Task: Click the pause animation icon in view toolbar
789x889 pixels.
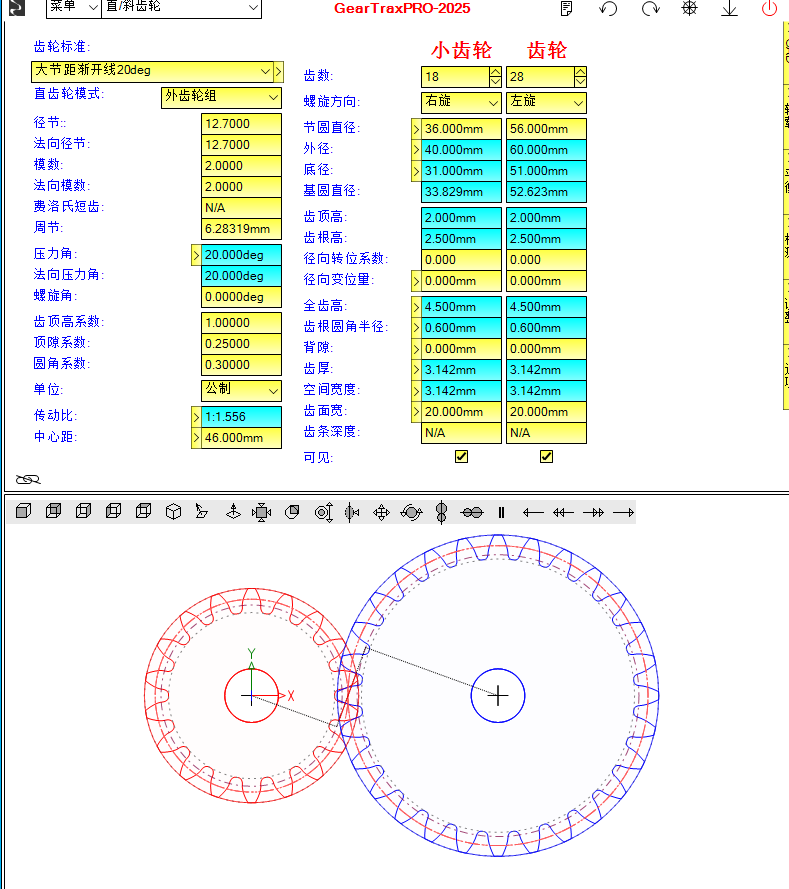Action: [x=501, y=512]
